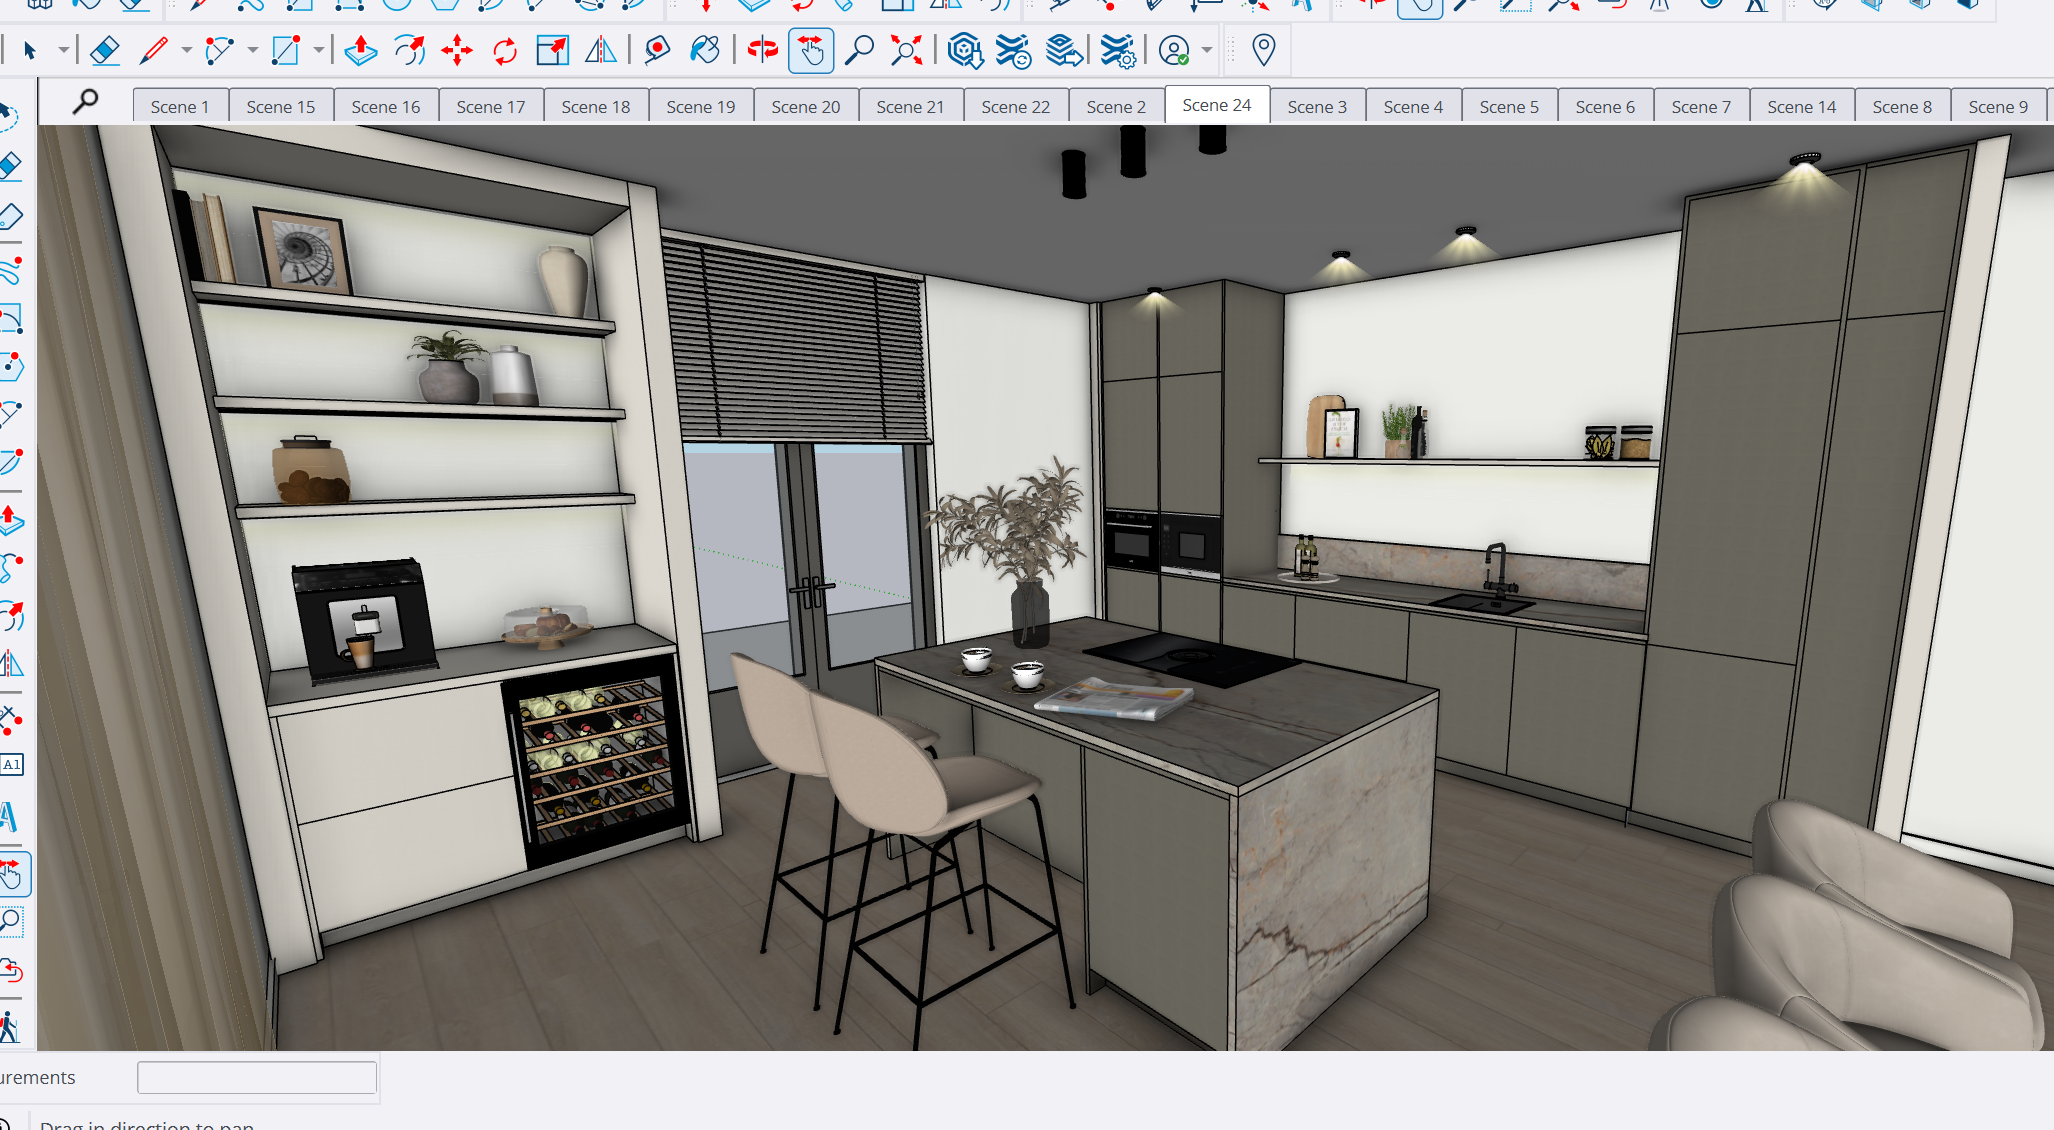
Task: Toggle the Pan tool in top toolbar
Action: point(810,50)
